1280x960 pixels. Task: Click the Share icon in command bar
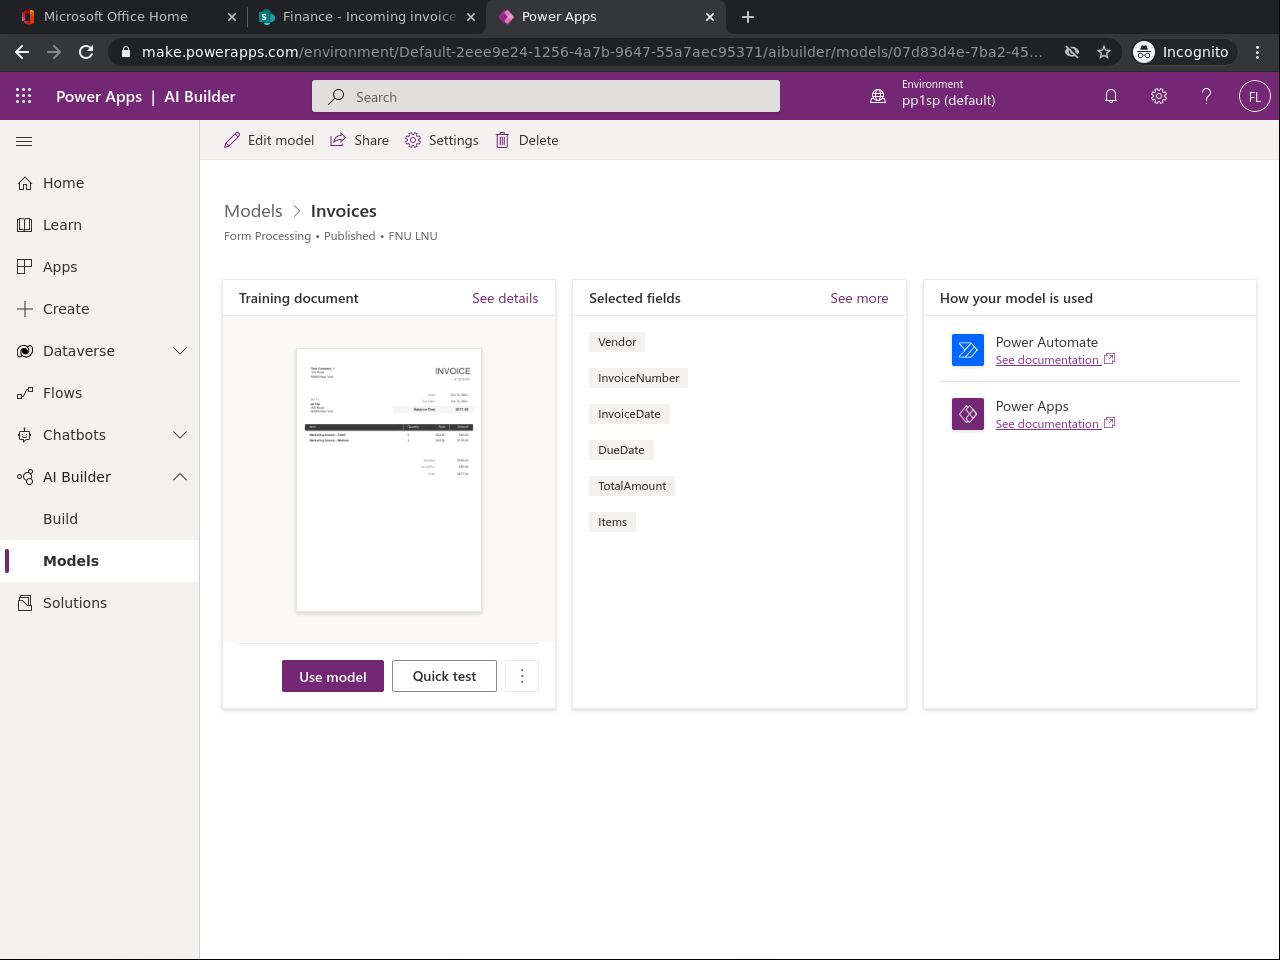tap(338, 140)
